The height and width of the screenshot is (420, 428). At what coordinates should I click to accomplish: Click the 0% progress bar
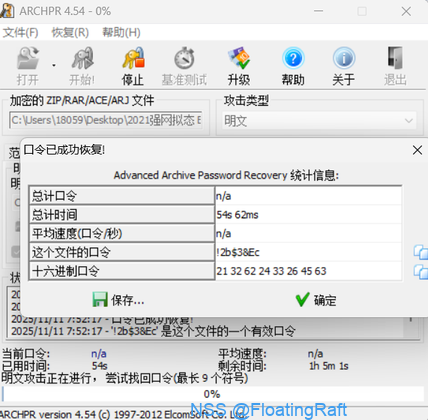213,394
